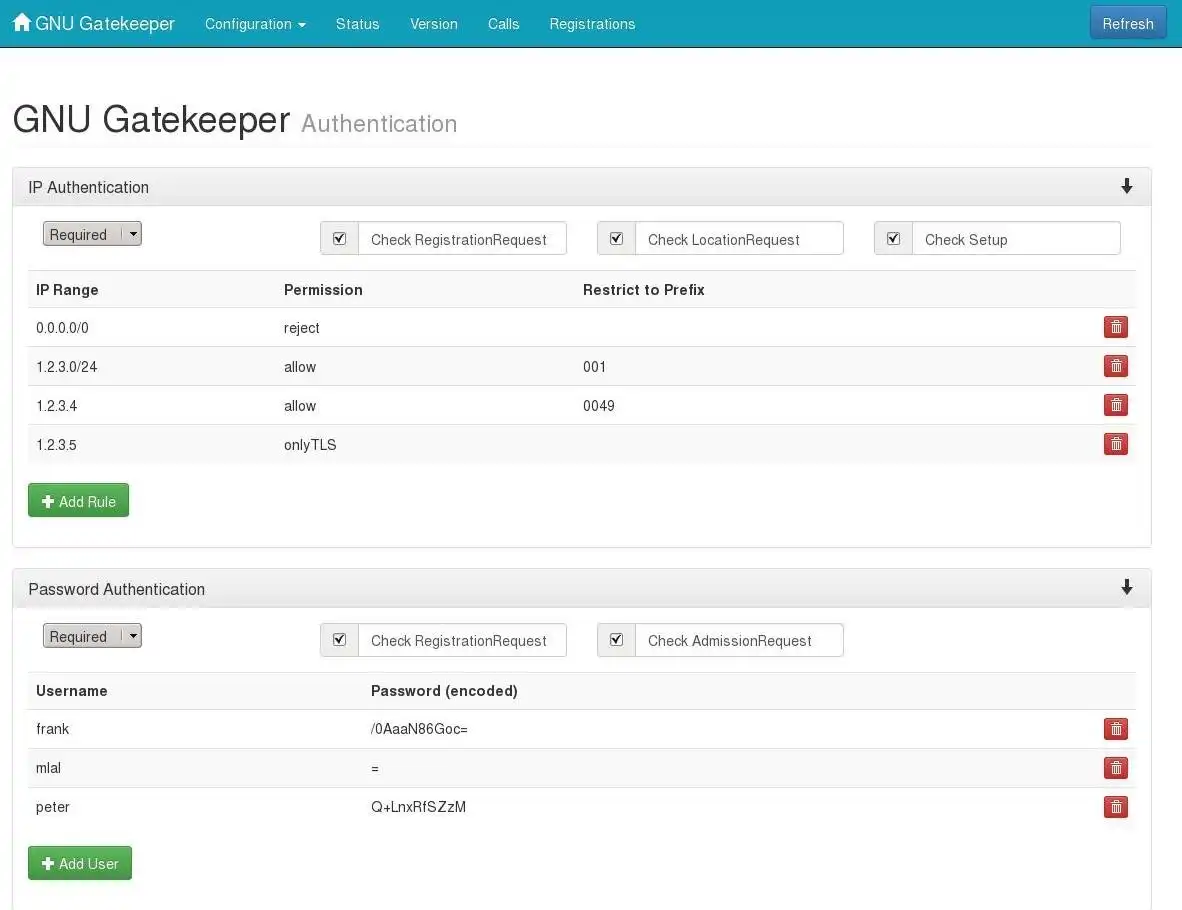Delete the 1.2.3.5 onlyTLS rule

click(x=1116, y=445)
